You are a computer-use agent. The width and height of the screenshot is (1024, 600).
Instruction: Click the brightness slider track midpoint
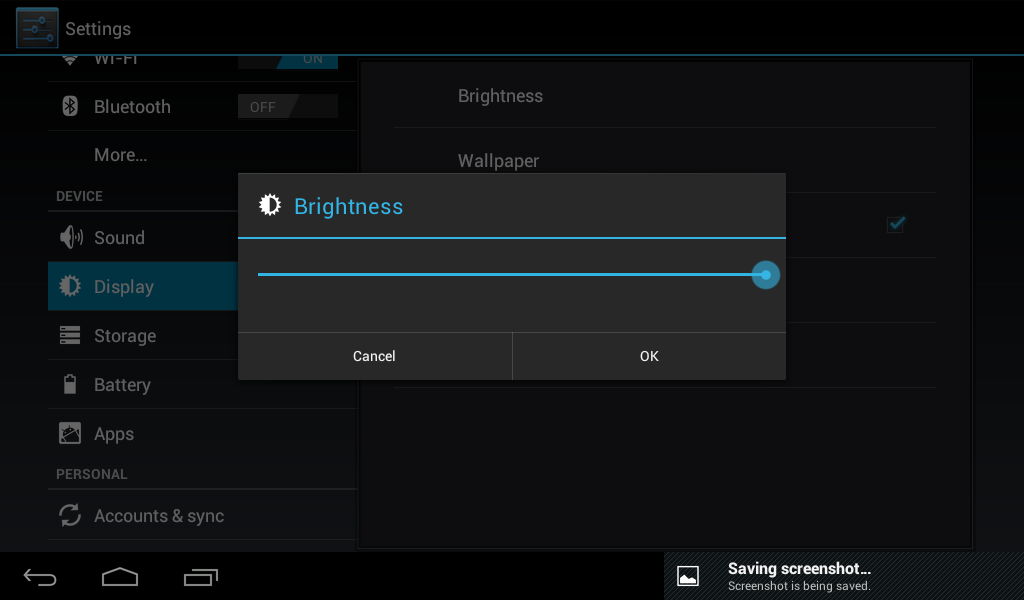click(512, 274)
